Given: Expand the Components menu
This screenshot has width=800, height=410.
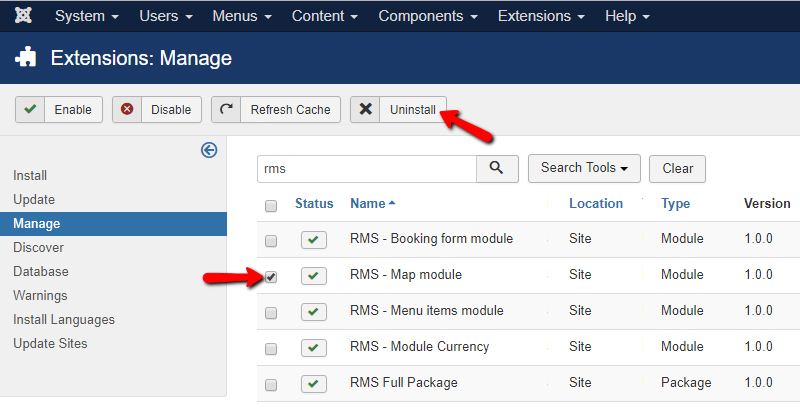Looking at the screenshot, I should click(427, 17).
